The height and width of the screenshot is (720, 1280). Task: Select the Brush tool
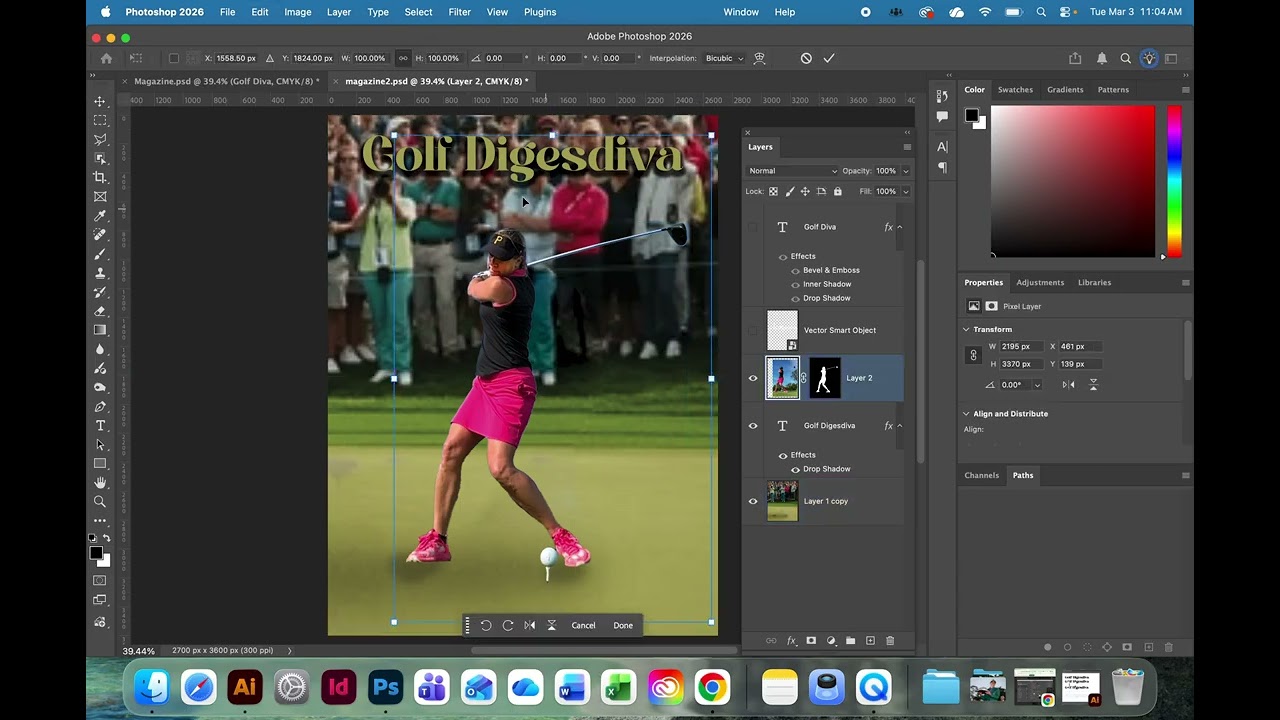100,253
